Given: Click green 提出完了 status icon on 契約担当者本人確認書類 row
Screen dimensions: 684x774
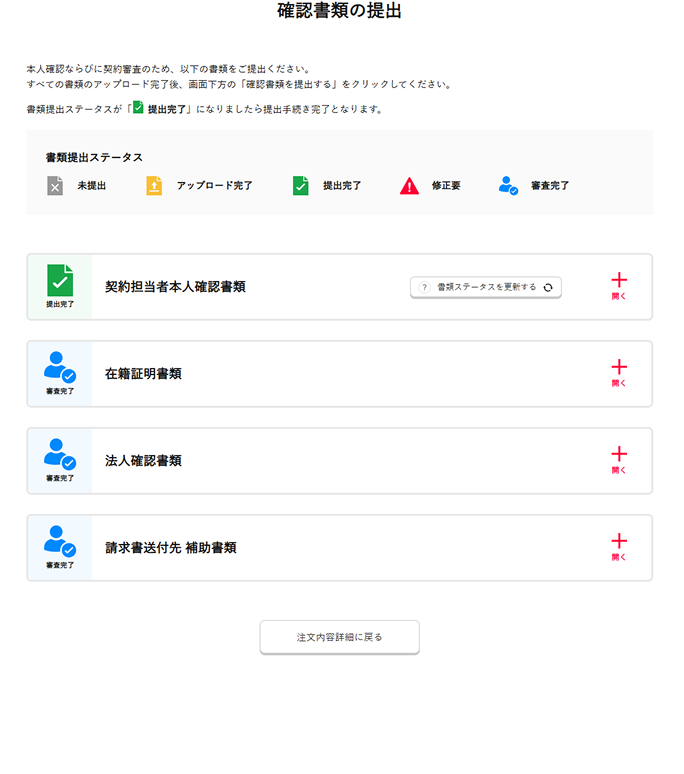Looking at the screenshot, I should tap(60, 281).
